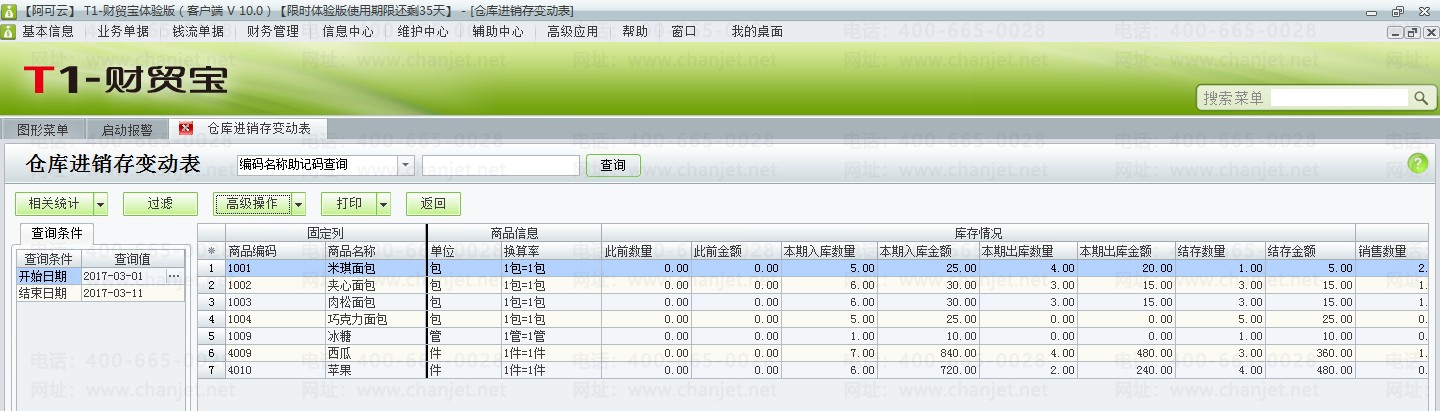
Task: Click the 商品名称 column header
Action: coord(376,251)
